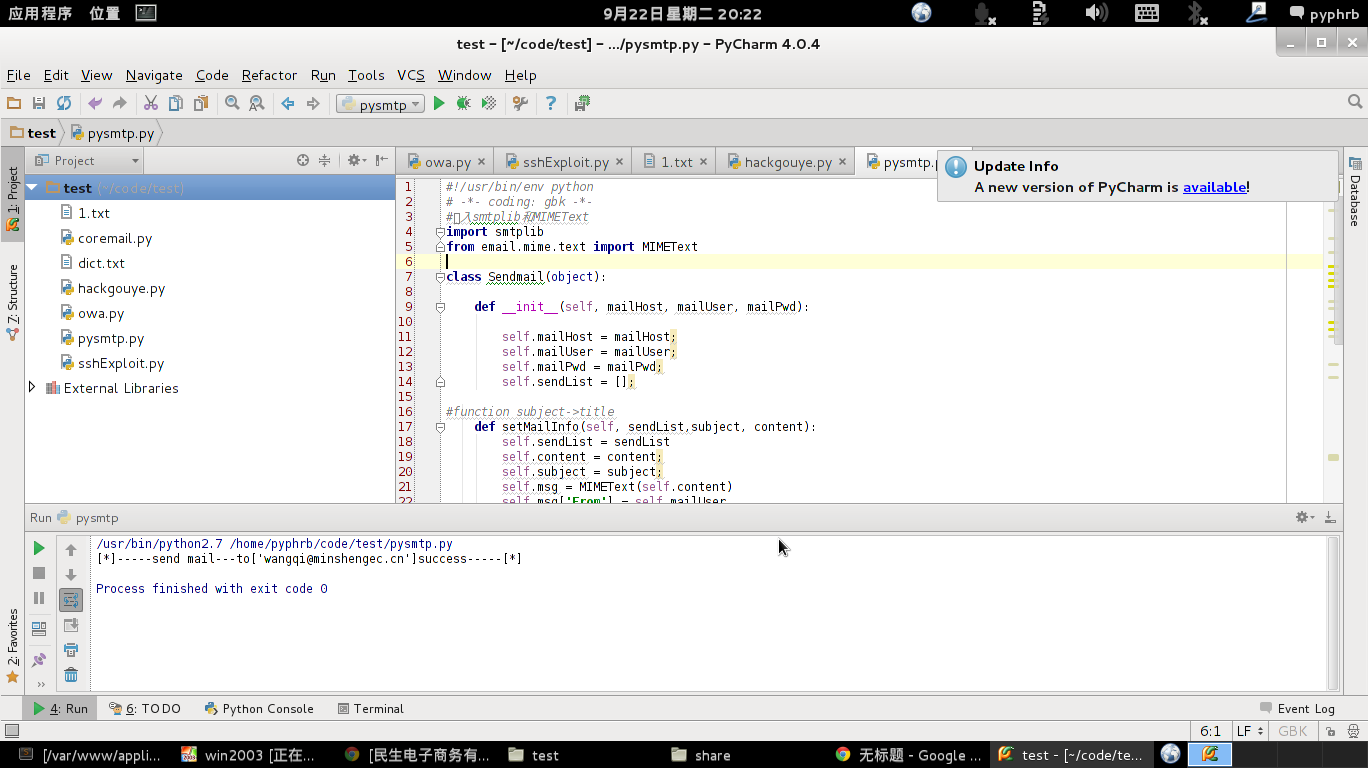This screenshot has width=1368, height=768.
Task: Pause output in the Run panel
Action: click(x=39, y=598)
